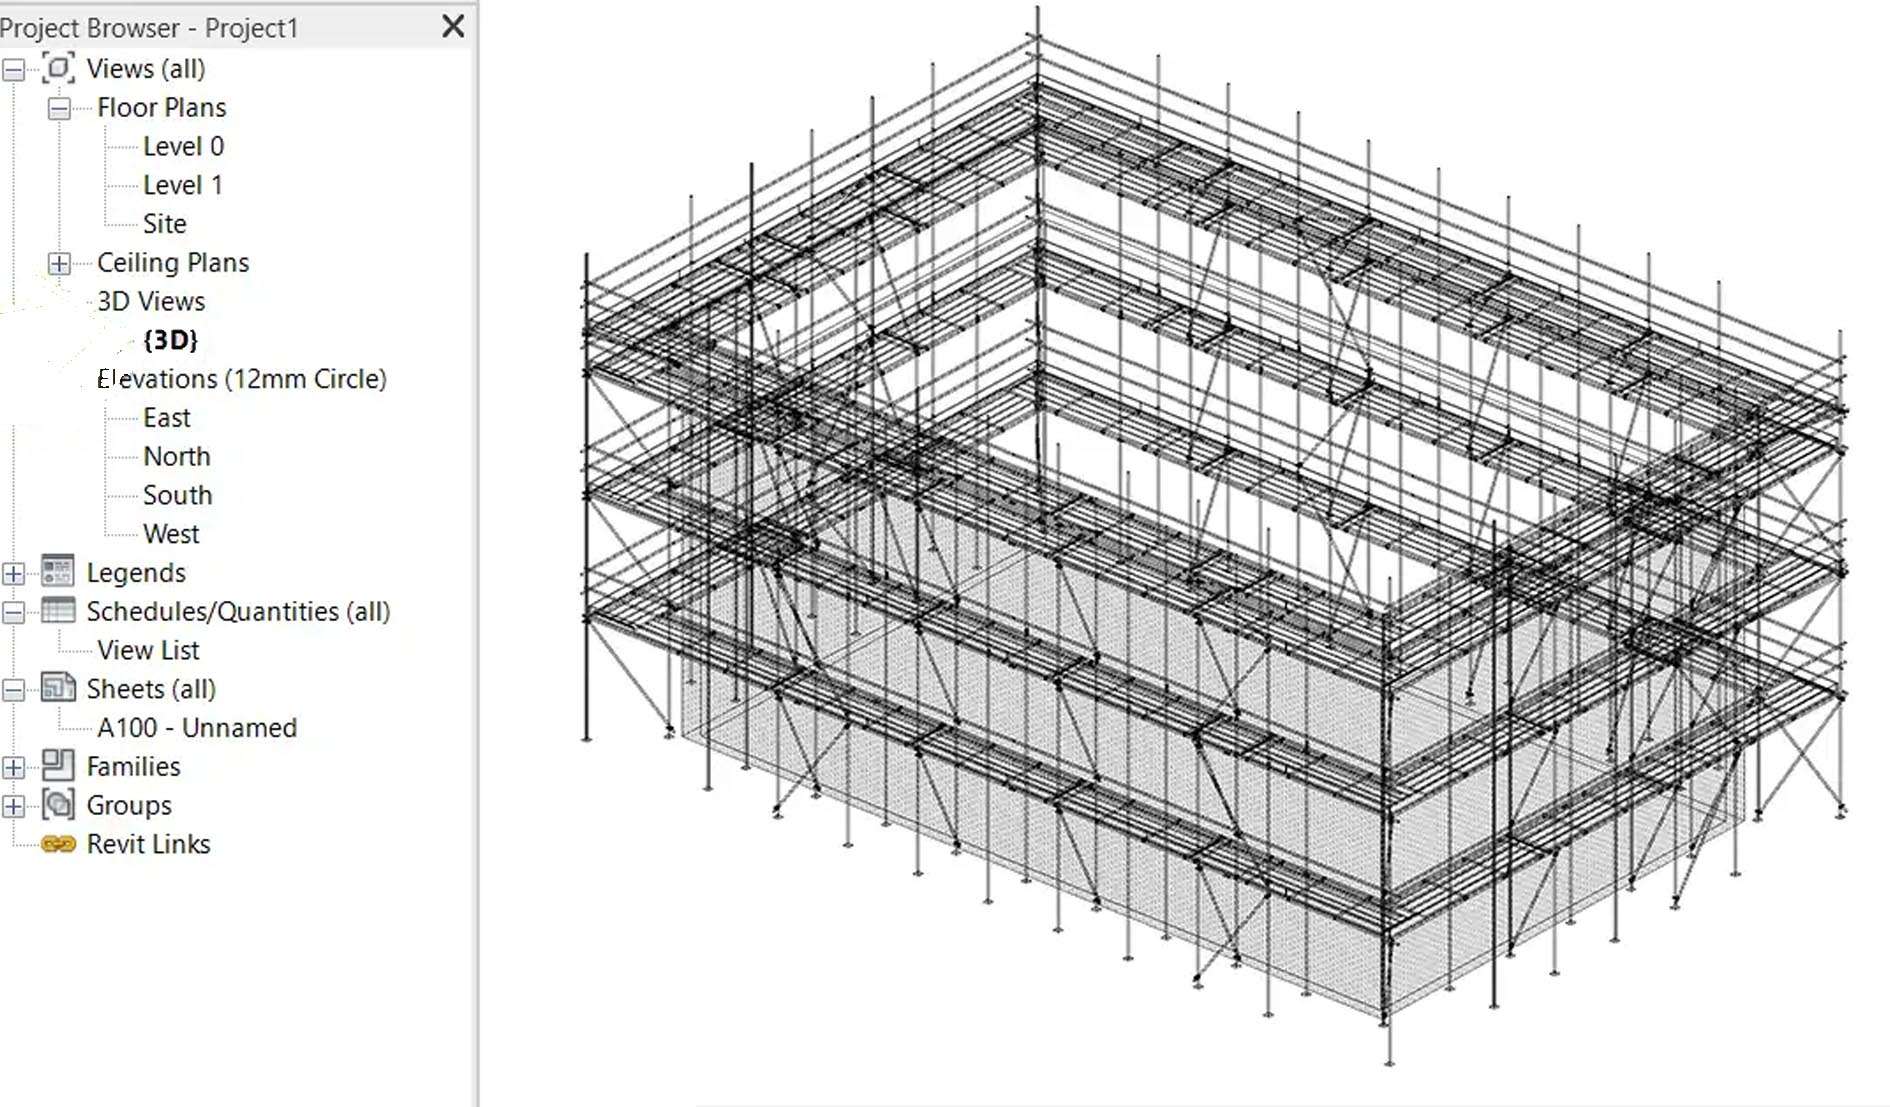Screen dimensions: 1890x1107
Task: Close the Project Browser panel
Action: (x=453, y=27)
